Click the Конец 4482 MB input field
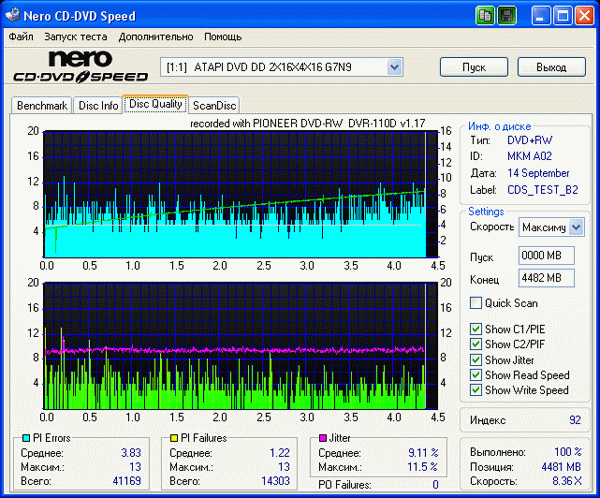Screen dimensions: 600x498 pyautogui.click(x=546, y=278)
